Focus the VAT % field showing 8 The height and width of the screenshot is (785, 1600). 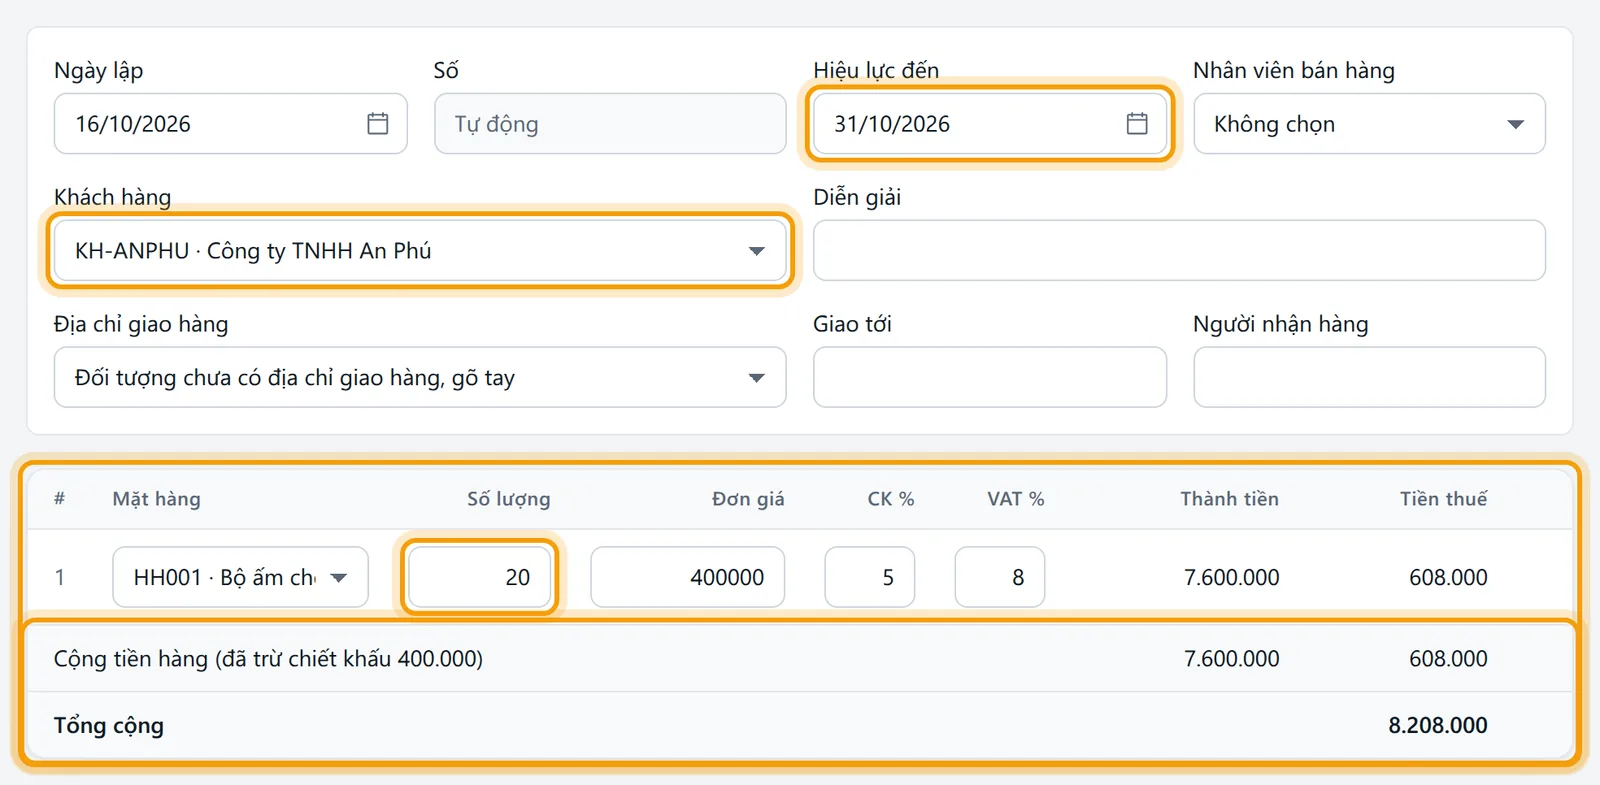click(x=1000, y=577)
